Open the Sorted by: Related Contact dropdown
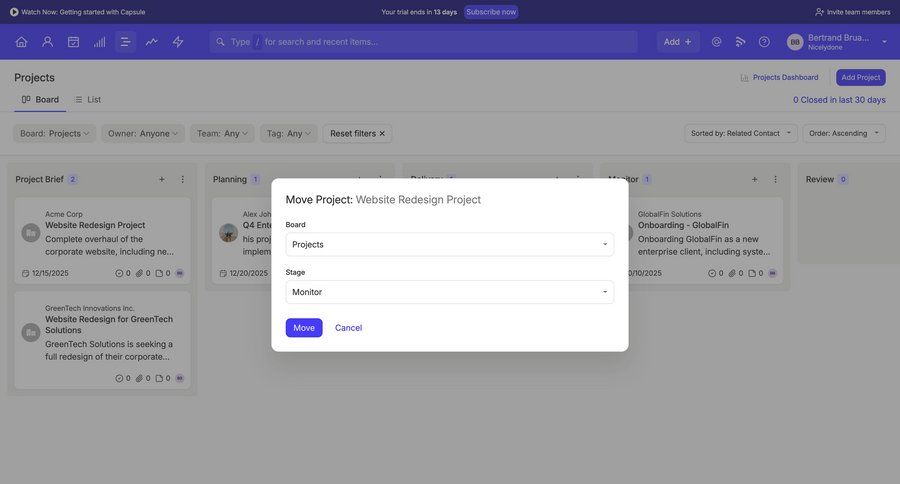Image resolution: width=900 pixels, height=484 pixels. [x=740, y=133]
